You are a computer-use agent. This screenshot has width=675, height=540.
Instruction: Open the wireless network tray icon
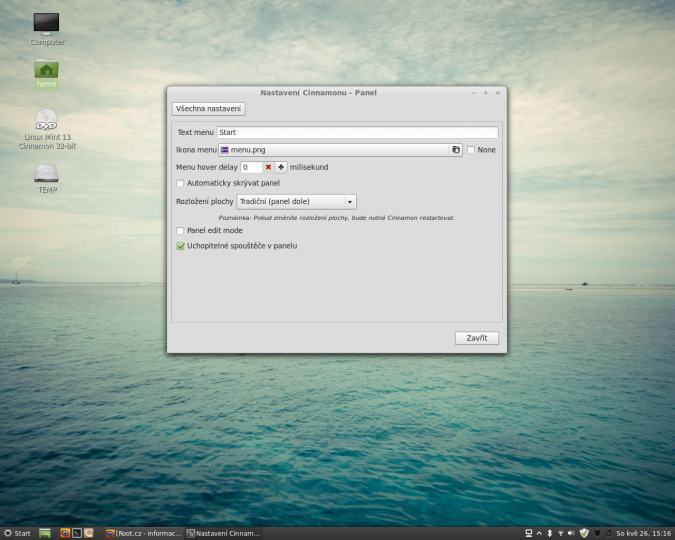tap(560, 533)
